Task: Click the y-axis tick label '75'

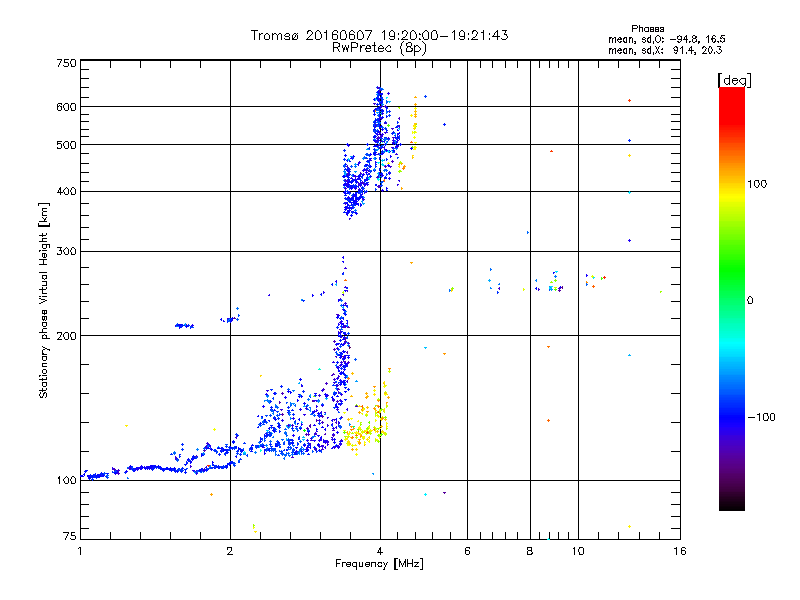Action: tap(70, 536)
